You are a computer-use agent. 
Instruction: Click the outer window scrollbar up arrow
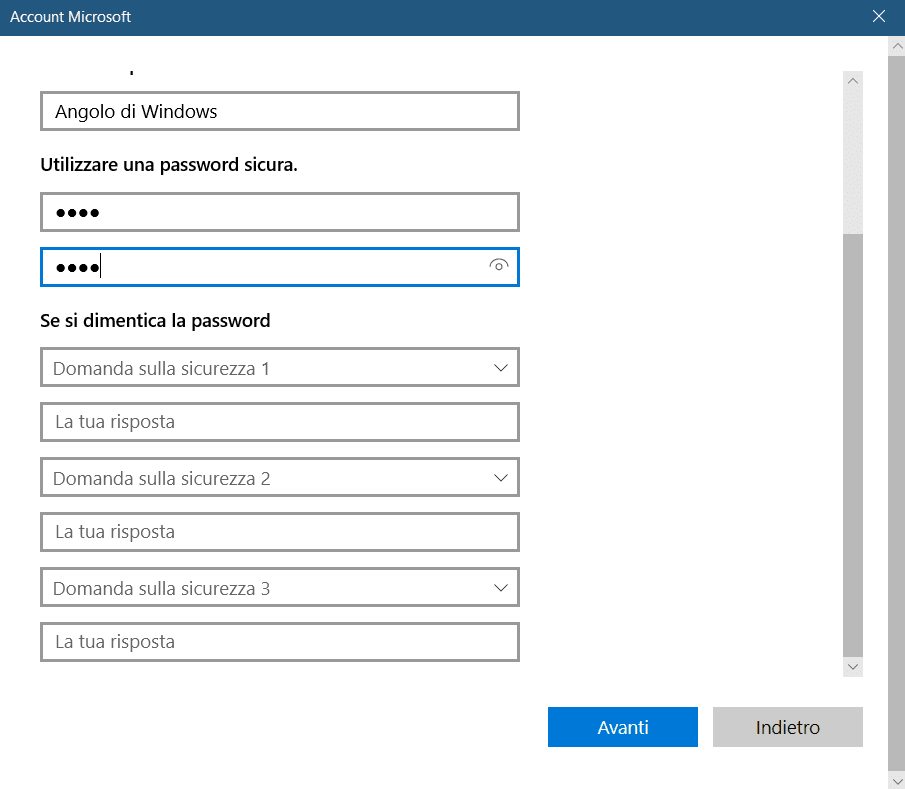tap(896, 46)
